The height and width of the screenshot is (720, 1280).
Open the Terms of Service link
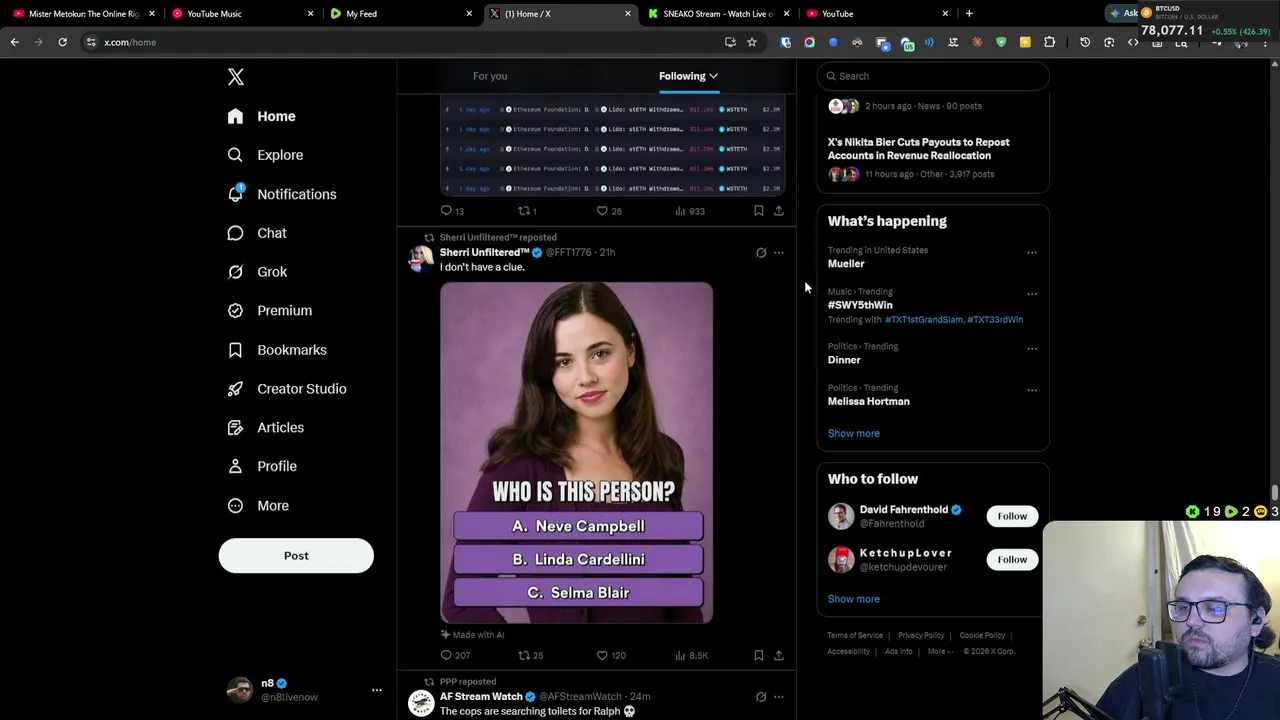[x=855, y=636]
